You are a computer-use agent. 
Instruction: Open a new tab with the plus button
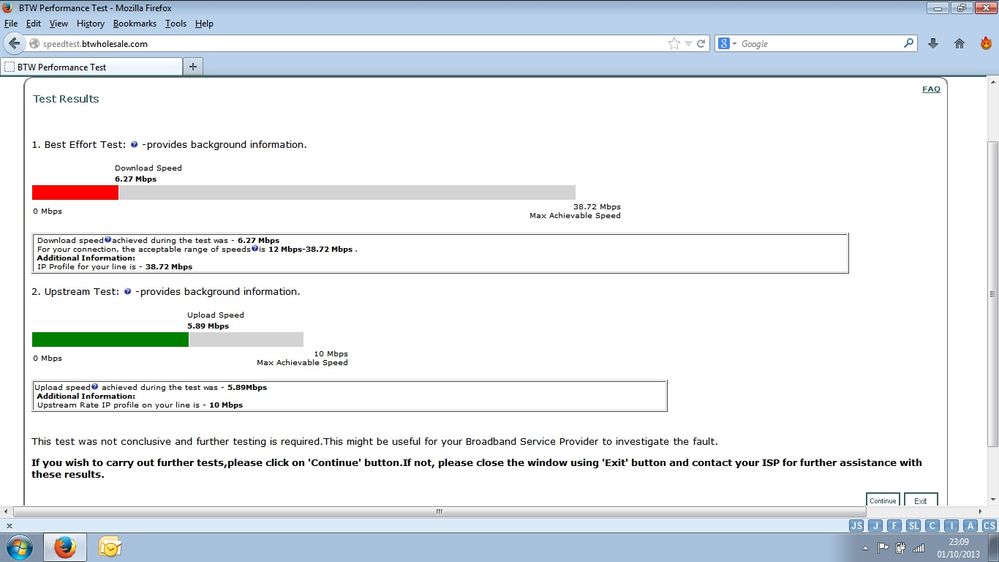[x=193, y=67]
